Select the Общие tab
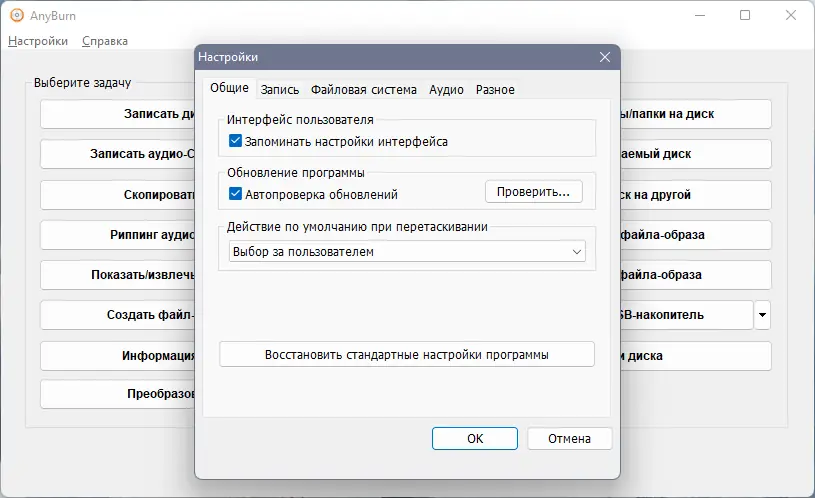Image resolution: width=815 pixels, height=498 pixels. (229, 88)
